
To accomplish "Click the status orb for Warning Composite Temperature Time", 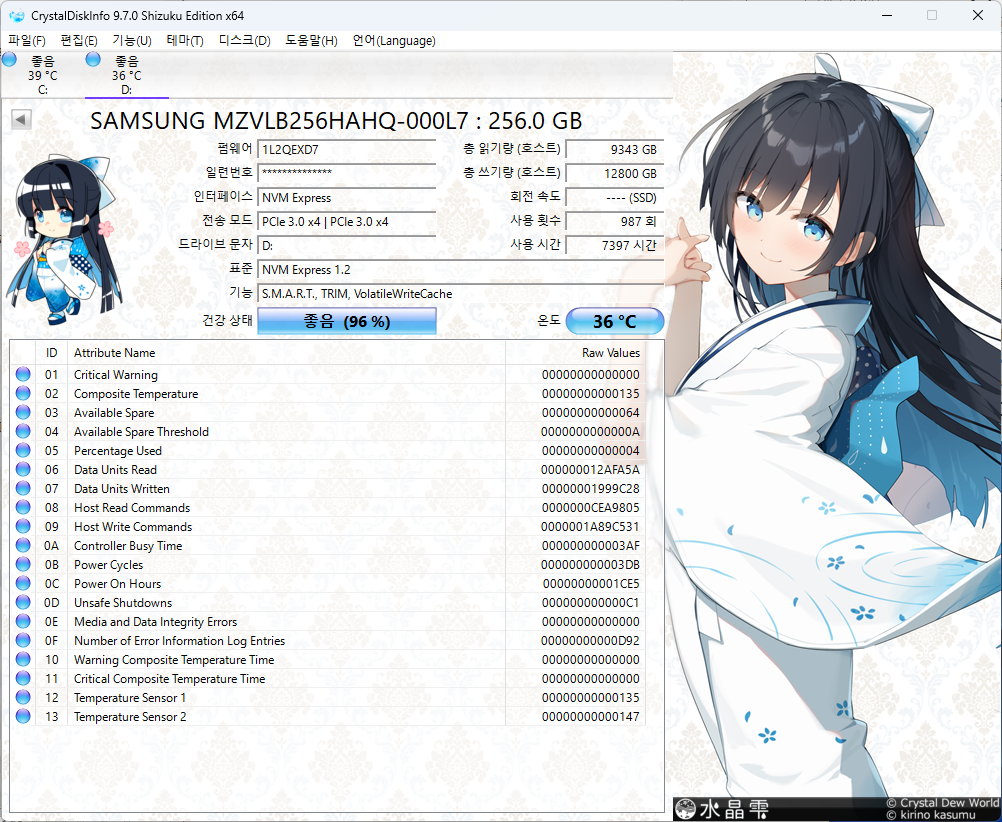I will tap(23, 659).
